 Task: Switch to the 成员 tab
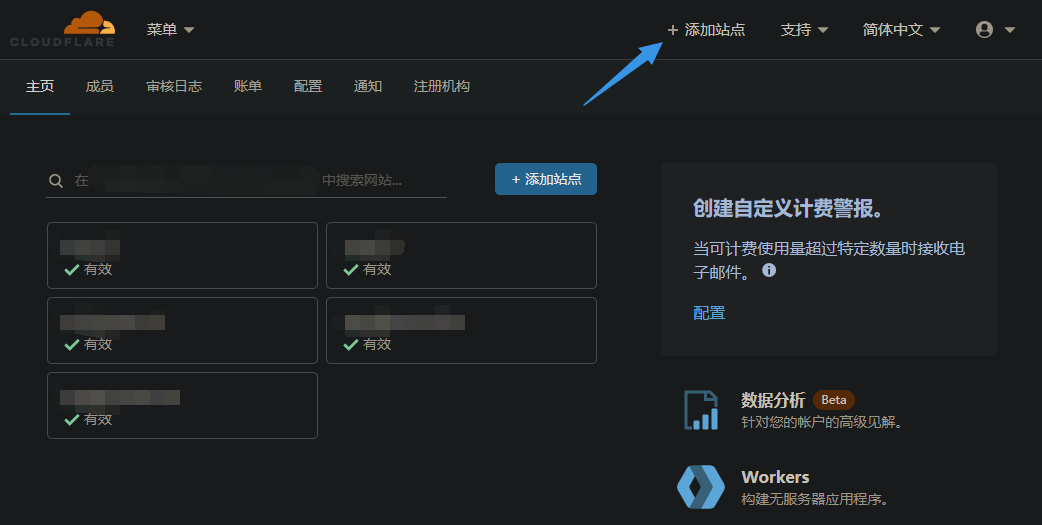point(100,87)
